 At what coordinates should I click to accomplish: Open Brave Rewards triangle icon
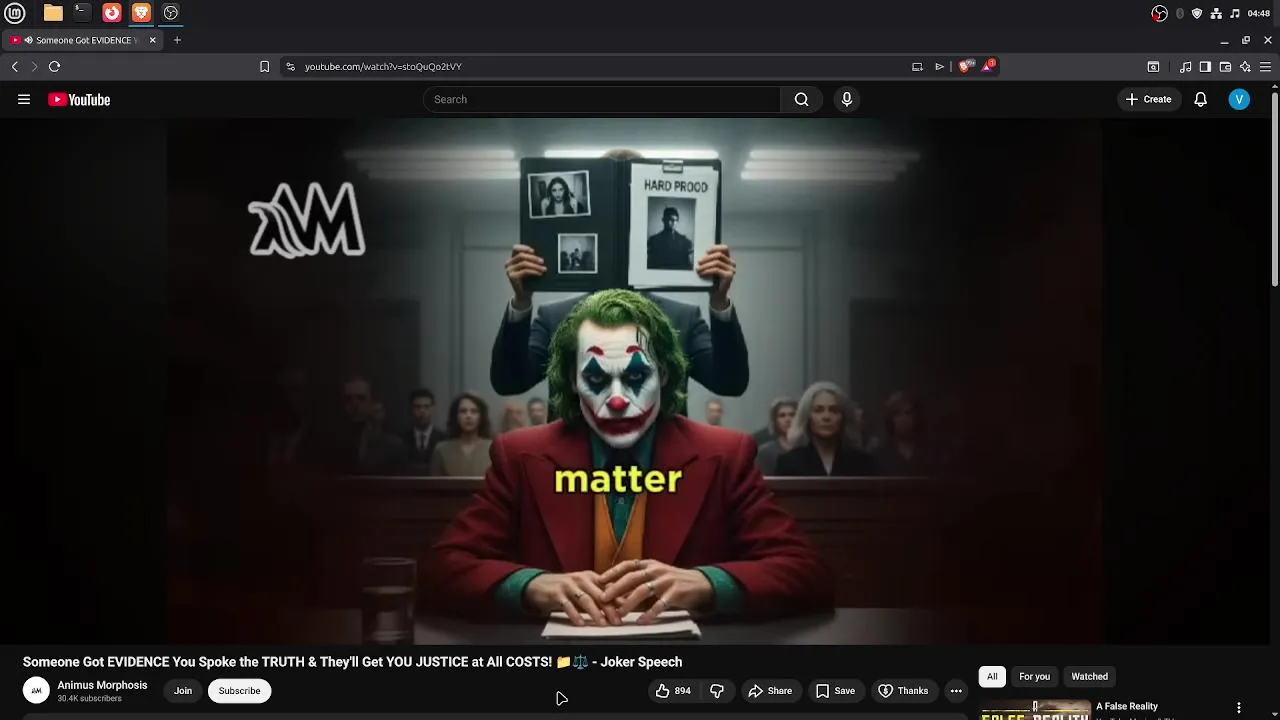(988, 66)
